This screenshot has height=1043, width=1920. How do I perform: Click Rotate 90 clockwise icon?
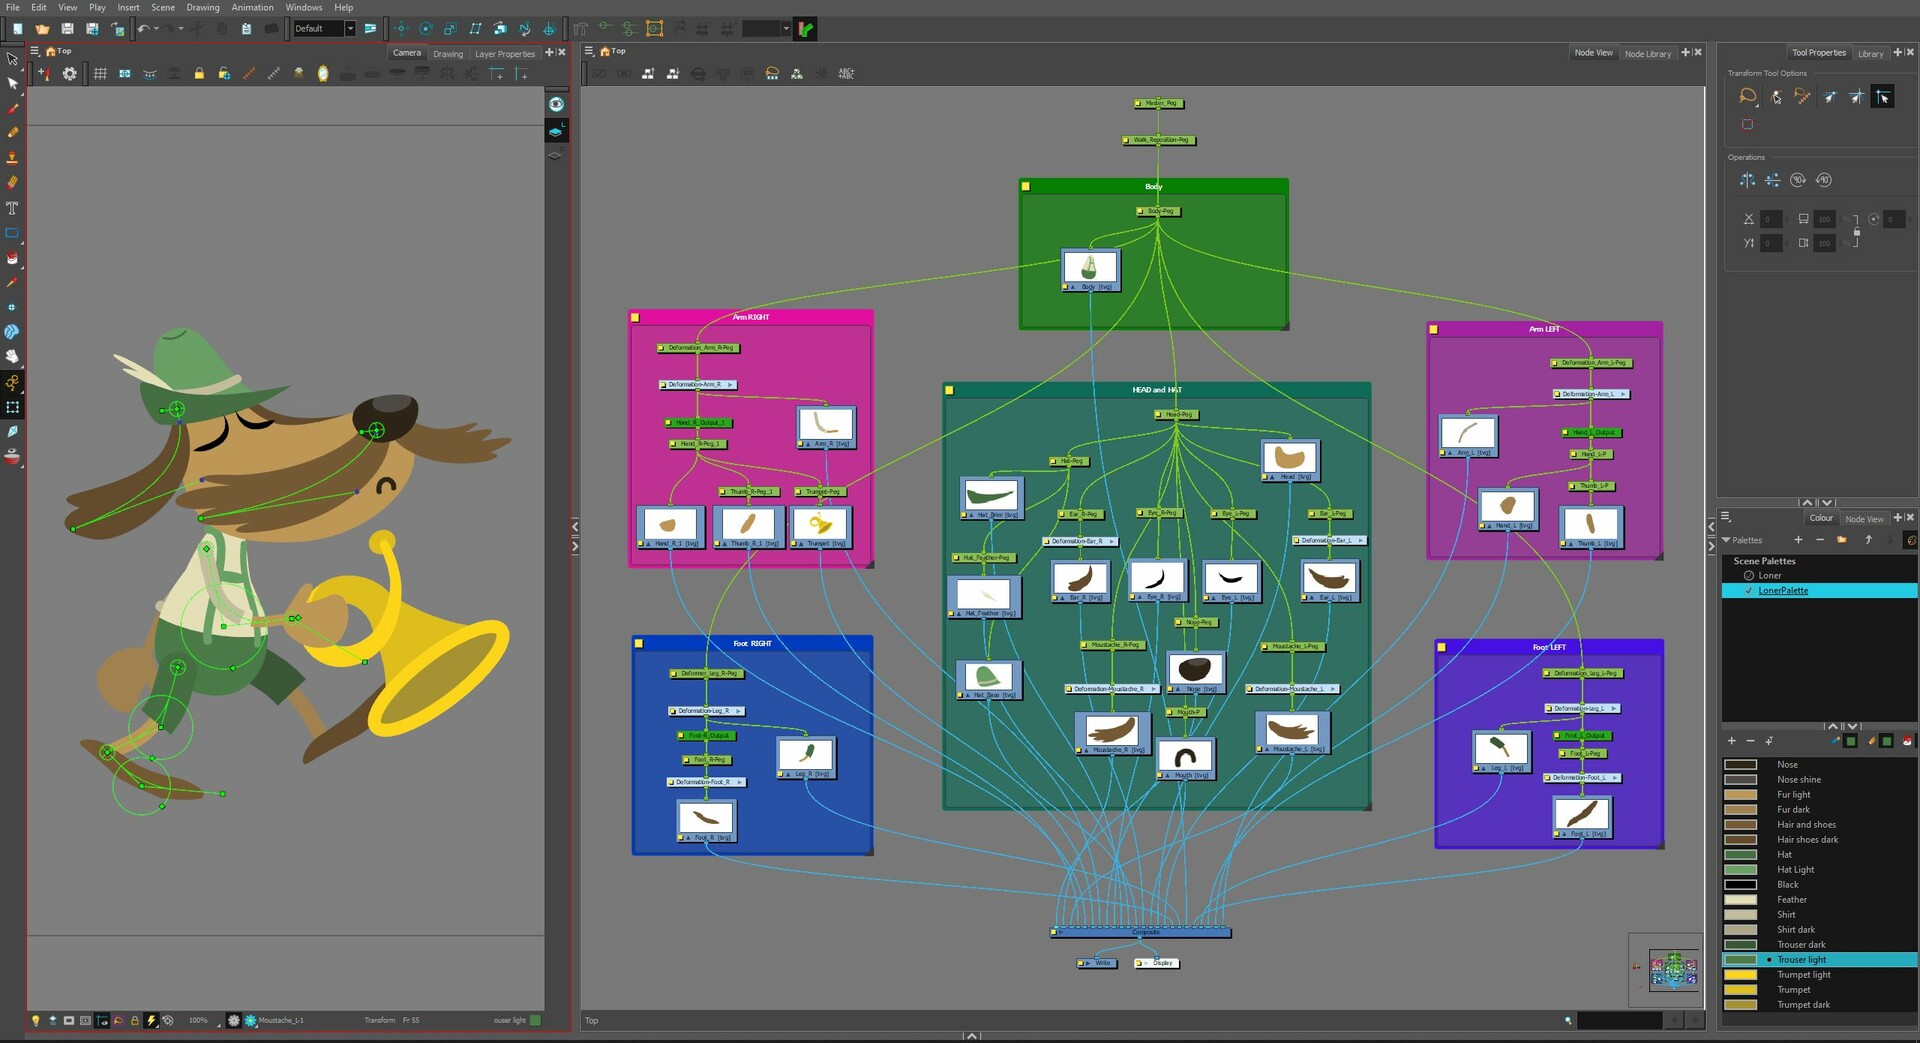pyautogui.click(x=1798, y=180)
